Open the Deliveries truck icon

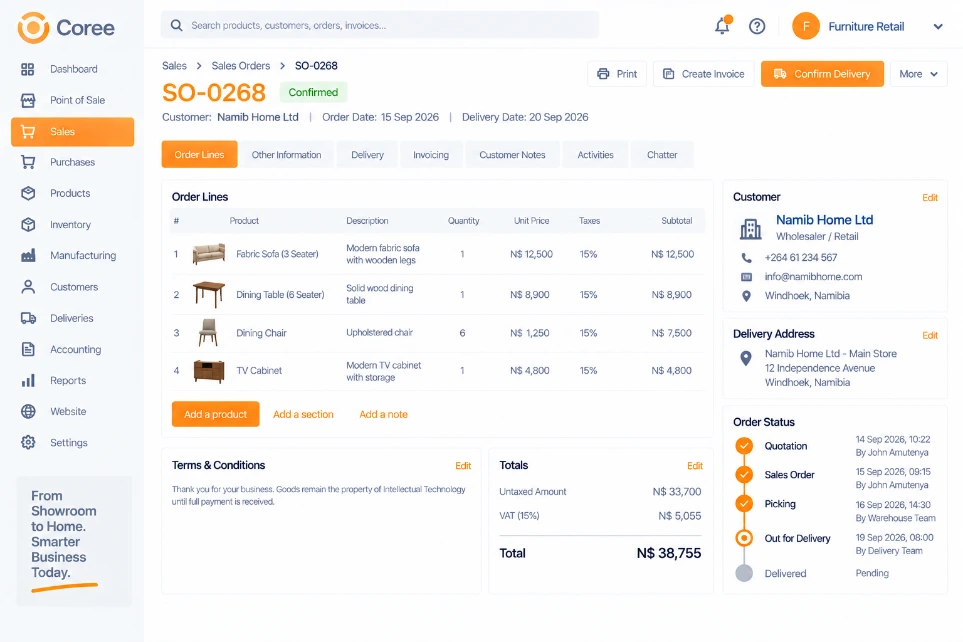pyautogui.click(x=28, y=318)
